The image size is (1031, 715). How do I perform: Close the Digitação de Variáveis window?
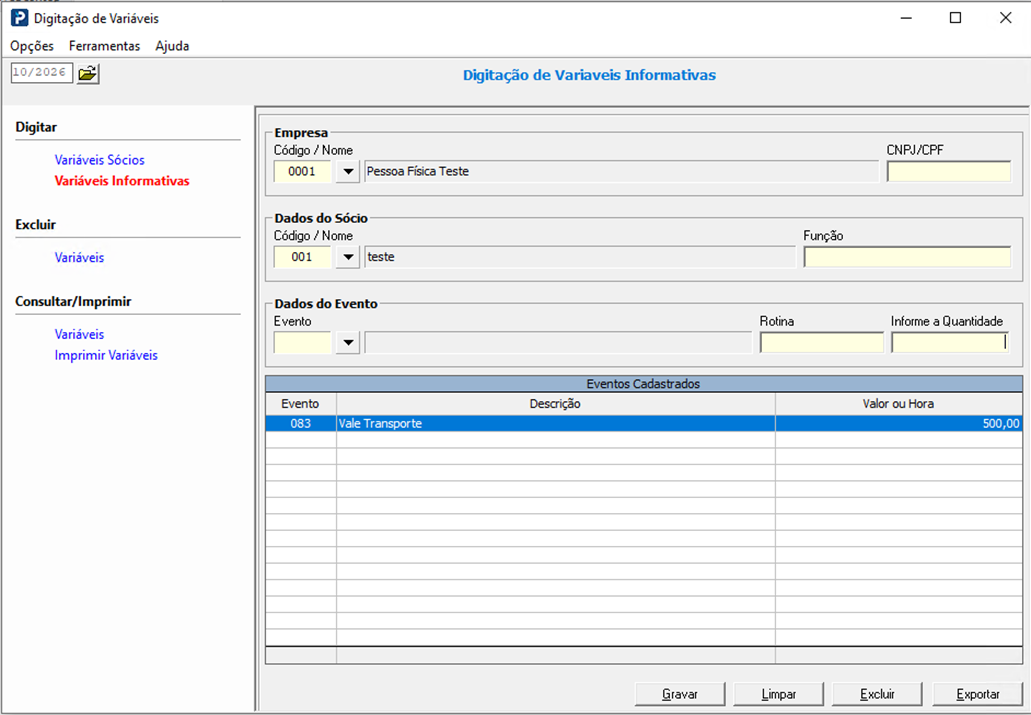(x=1005, y=18)
